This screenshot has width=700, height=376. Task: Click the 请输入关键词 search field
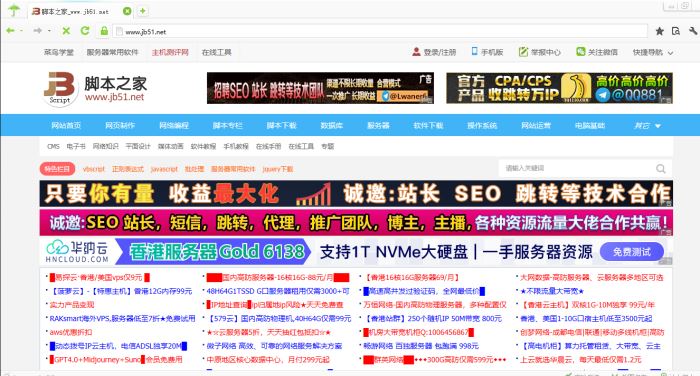576,168
